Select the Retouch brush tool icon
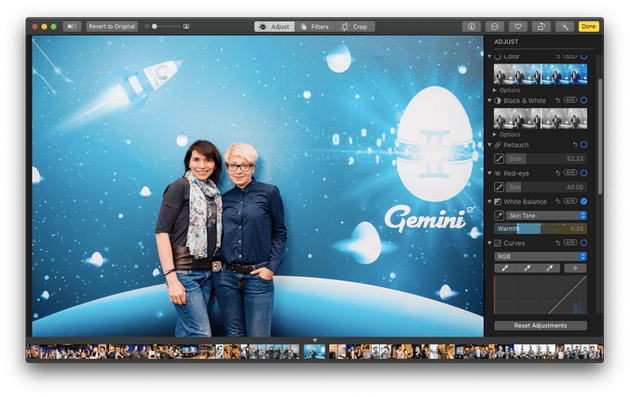This screenshot has width=630, height=397. tap(499, 159)
